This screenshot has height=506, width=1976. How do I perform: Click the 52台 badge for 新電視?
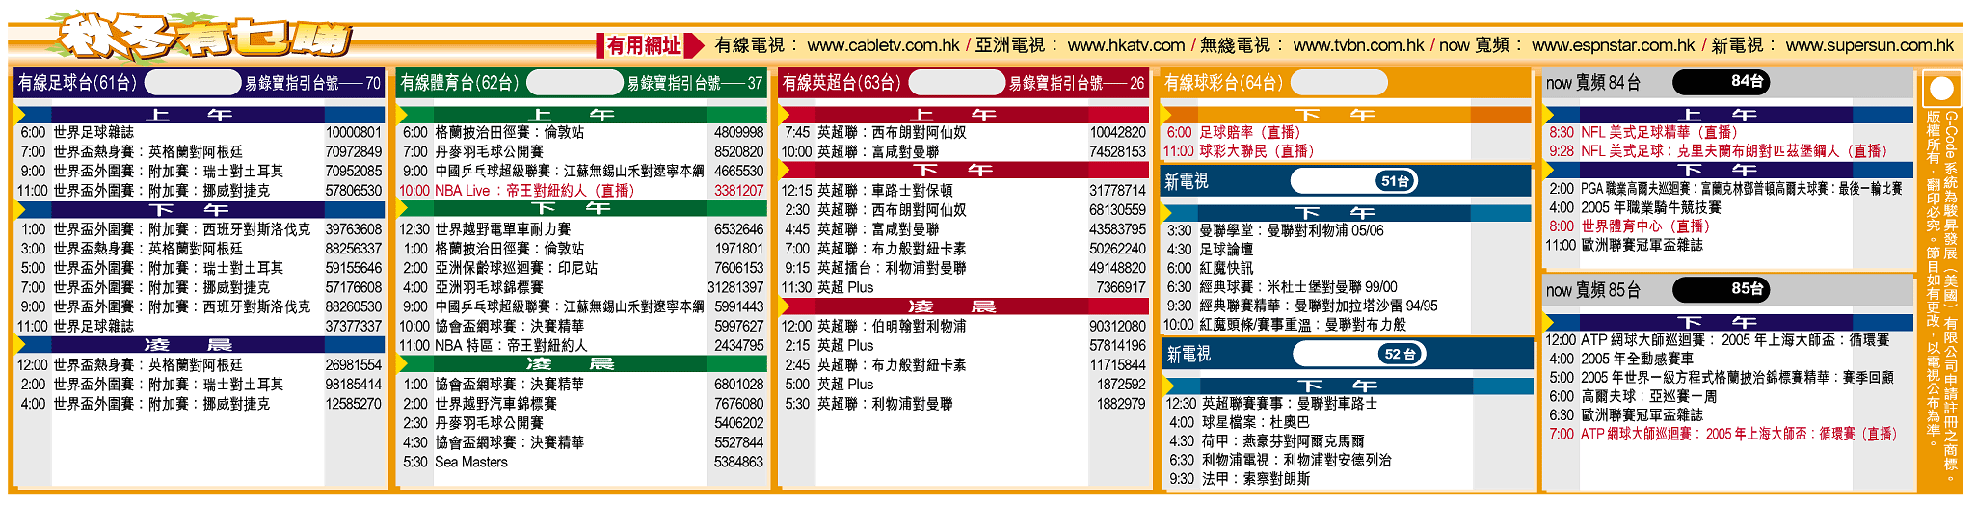[x=1399, y=354]
